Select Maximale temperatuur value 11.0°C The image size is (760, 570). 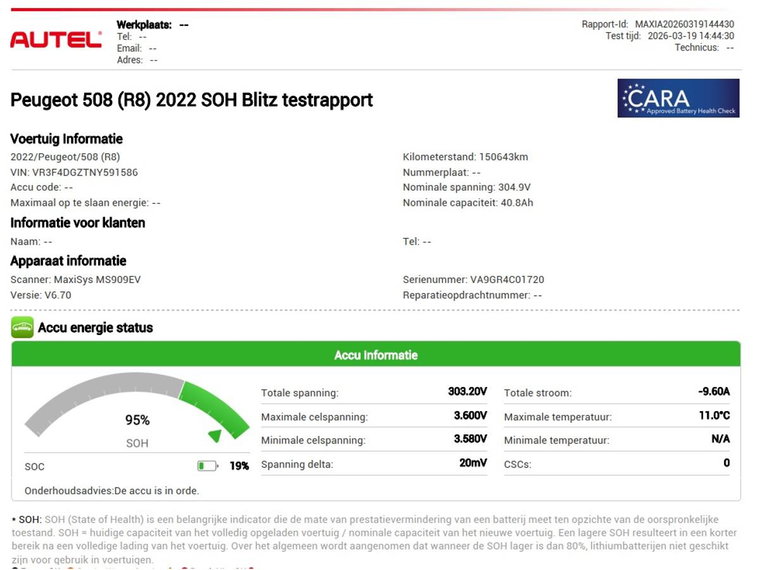(x=714, y=415)
